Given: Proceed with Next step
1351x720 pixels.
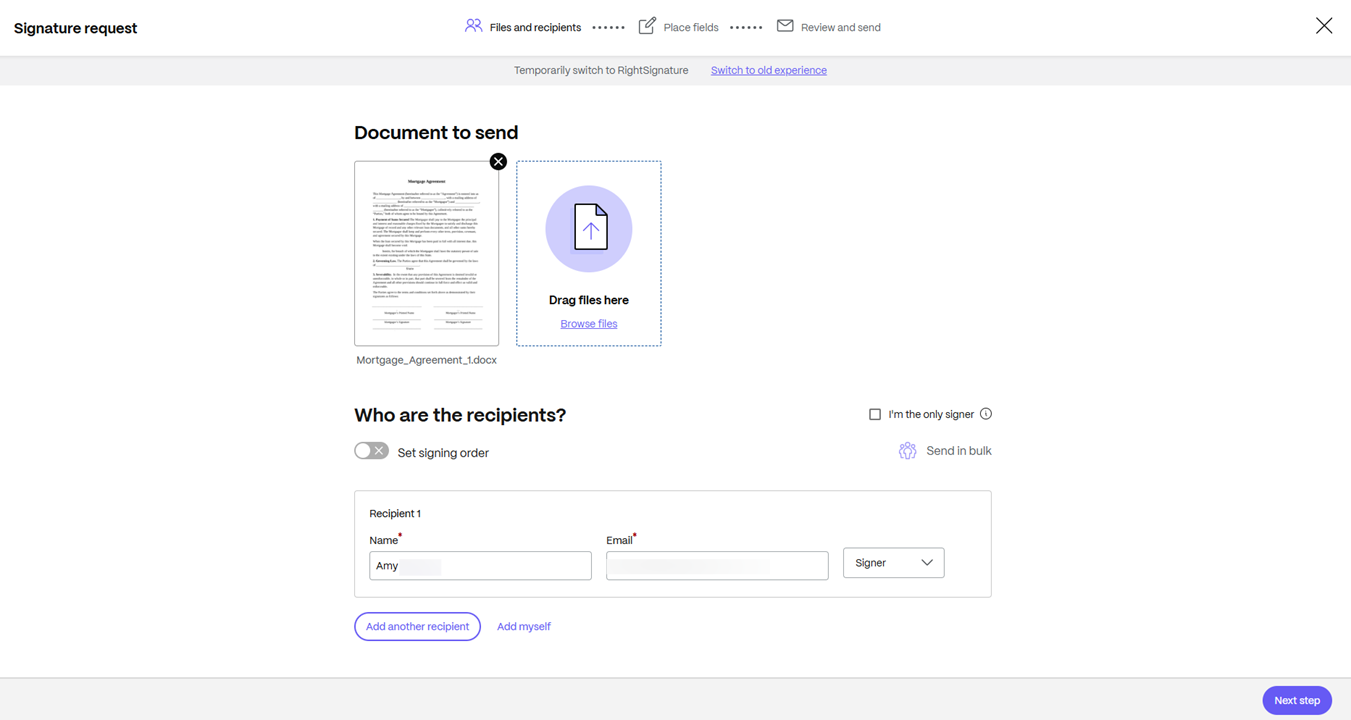Looking at the screenshot, I should coord(1296,700).
